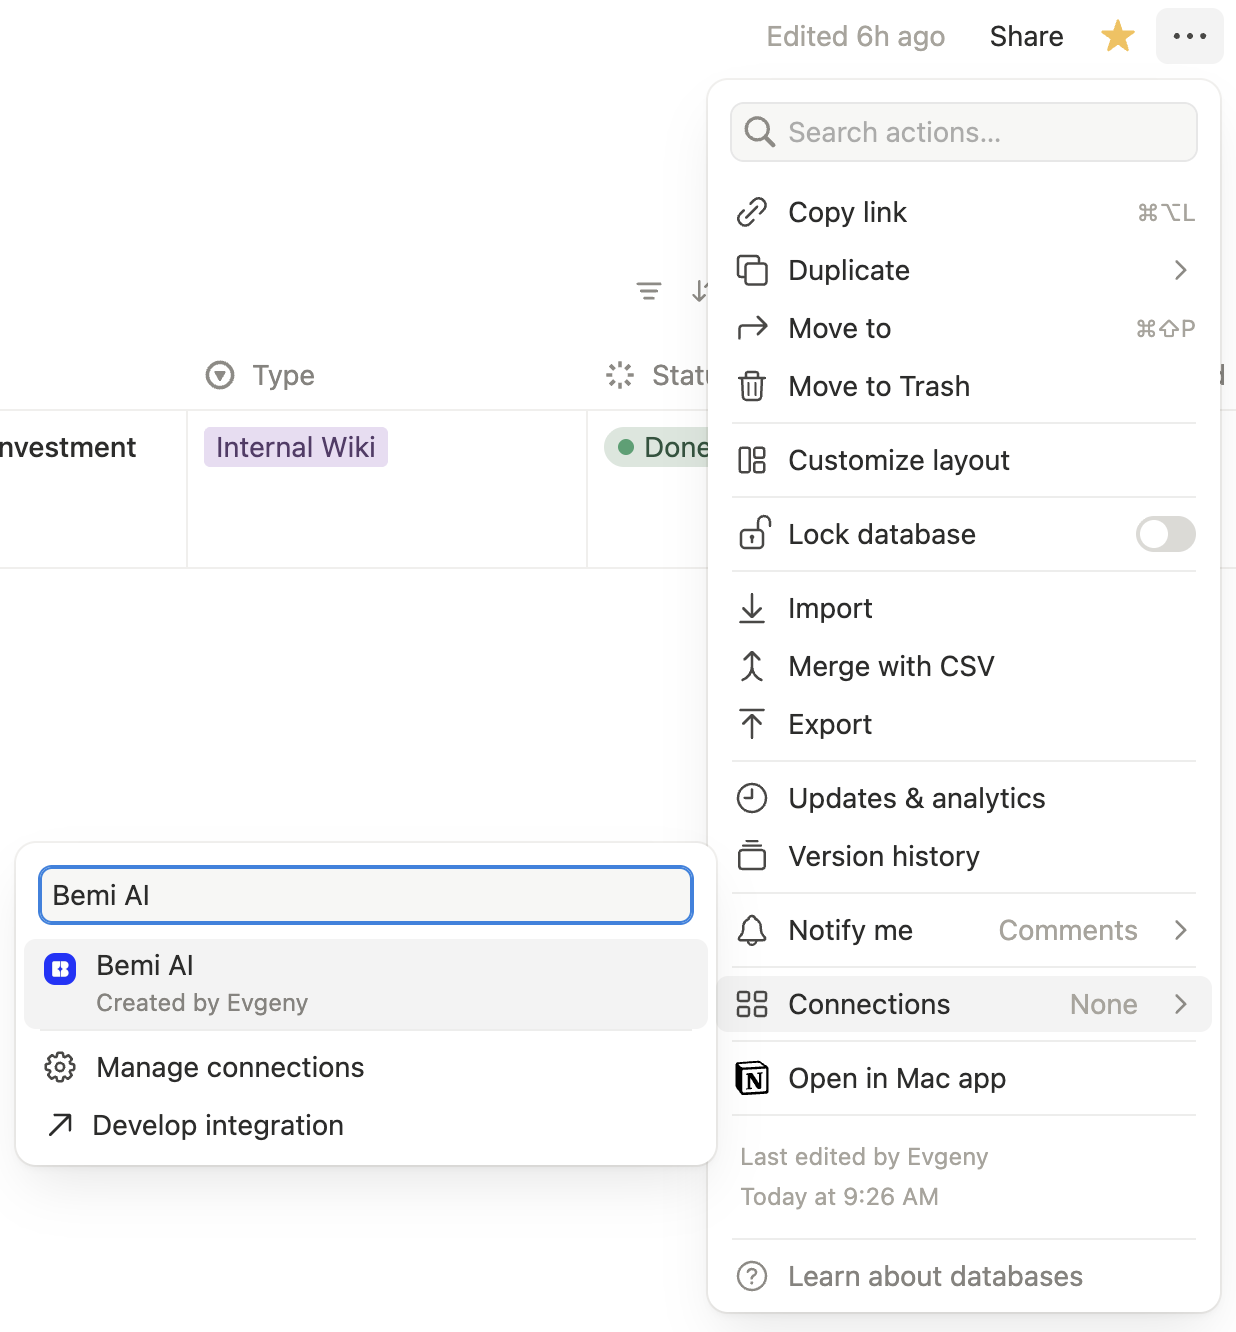Click the Bemi AI integration icon
This screenshot has width=1236, height=1332.
pos(60,968)
